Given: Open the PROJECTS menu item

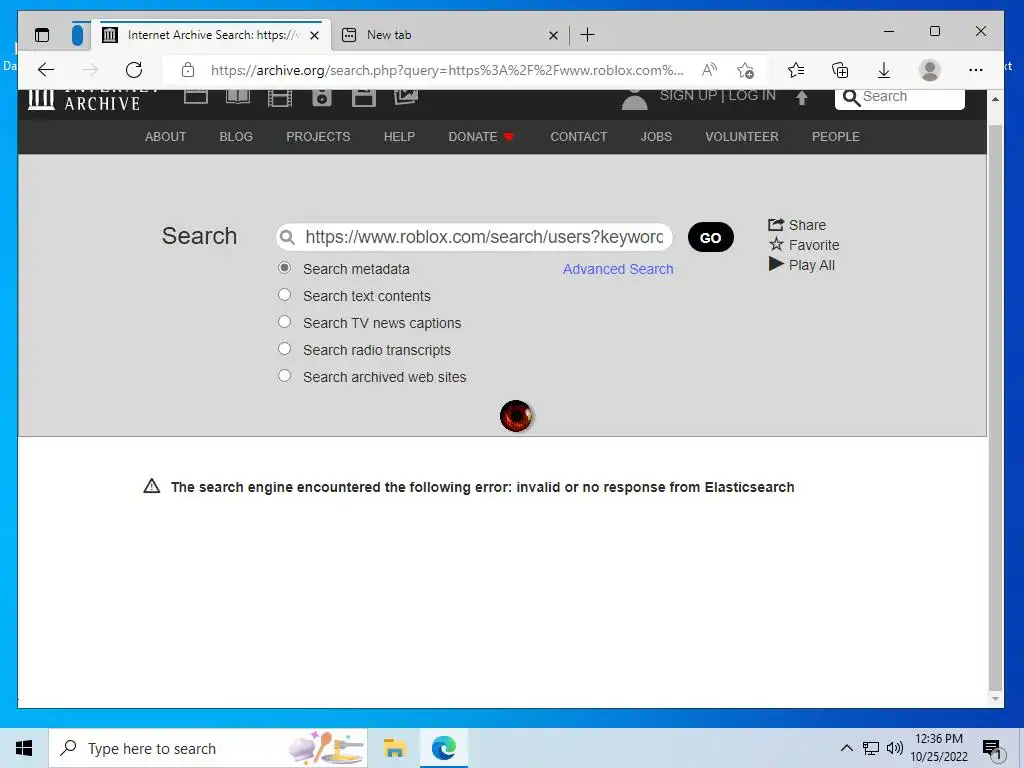Looking at the screenshot, I should (318, 136).
